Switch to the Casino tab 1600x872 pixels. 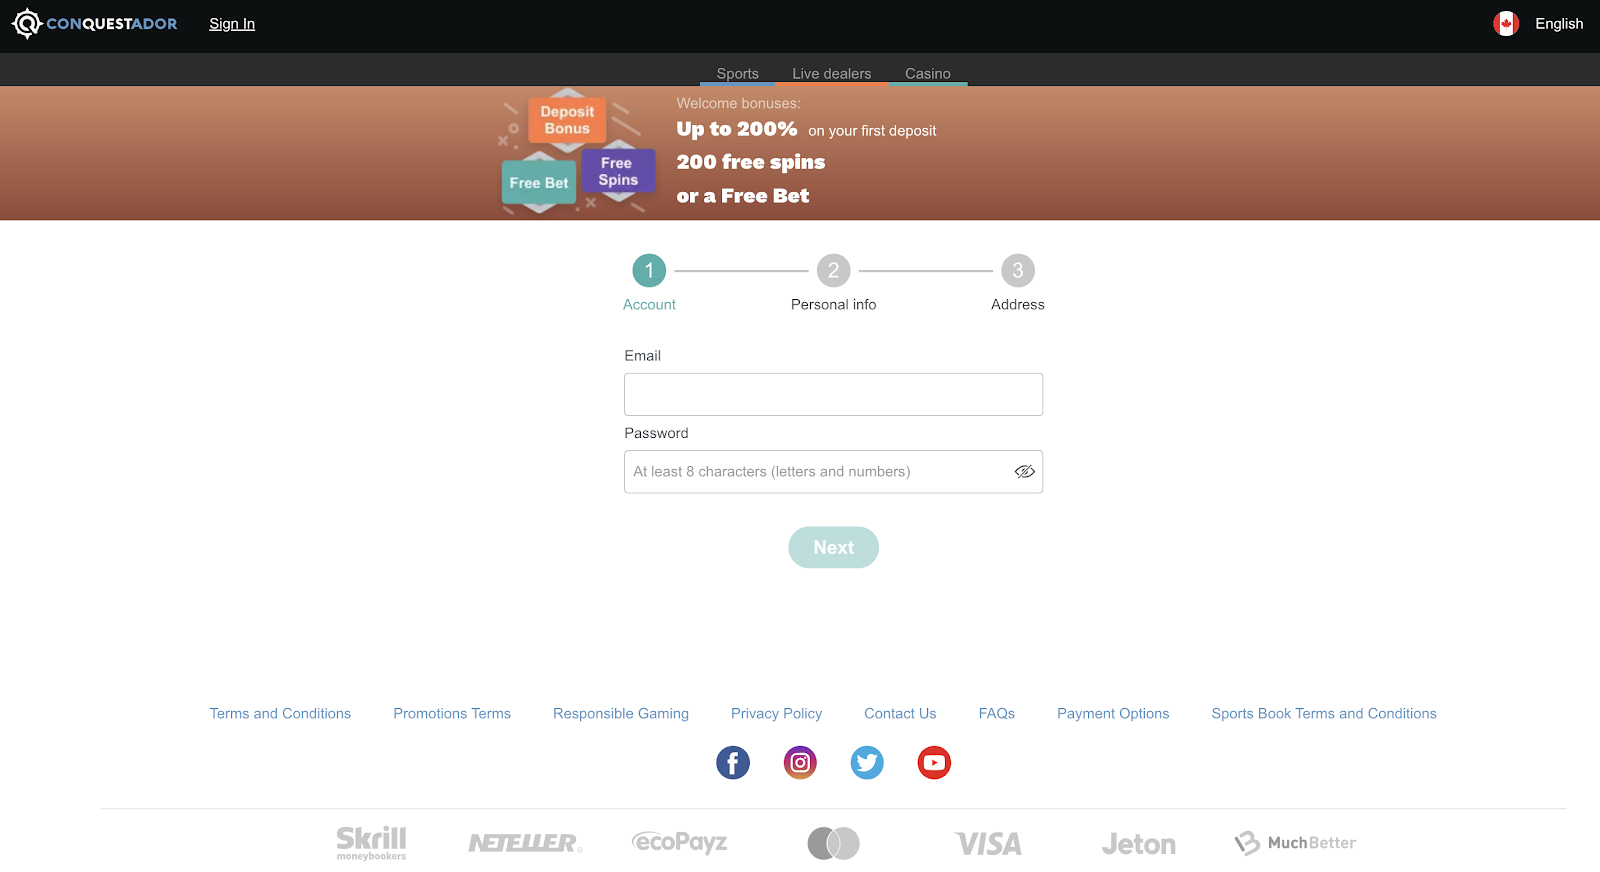tap(928, 74)
